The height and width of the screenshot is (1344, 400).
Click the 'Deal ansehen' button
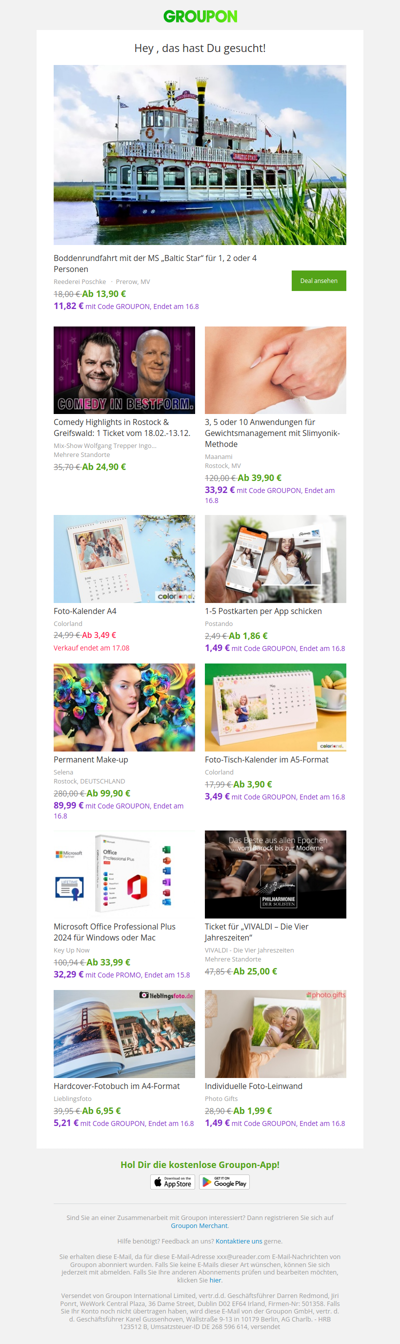[319, 281]
